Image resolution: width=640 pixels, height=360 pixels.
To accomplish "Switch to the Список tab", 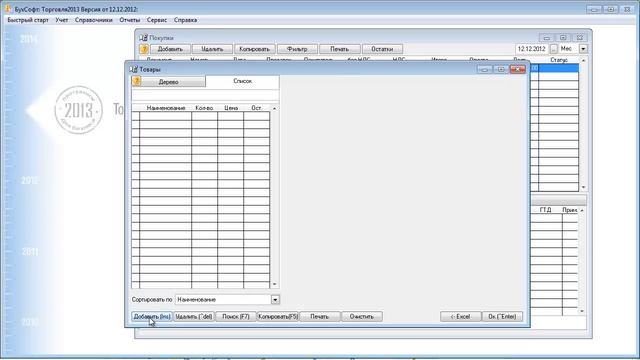I will coord(242,81).
